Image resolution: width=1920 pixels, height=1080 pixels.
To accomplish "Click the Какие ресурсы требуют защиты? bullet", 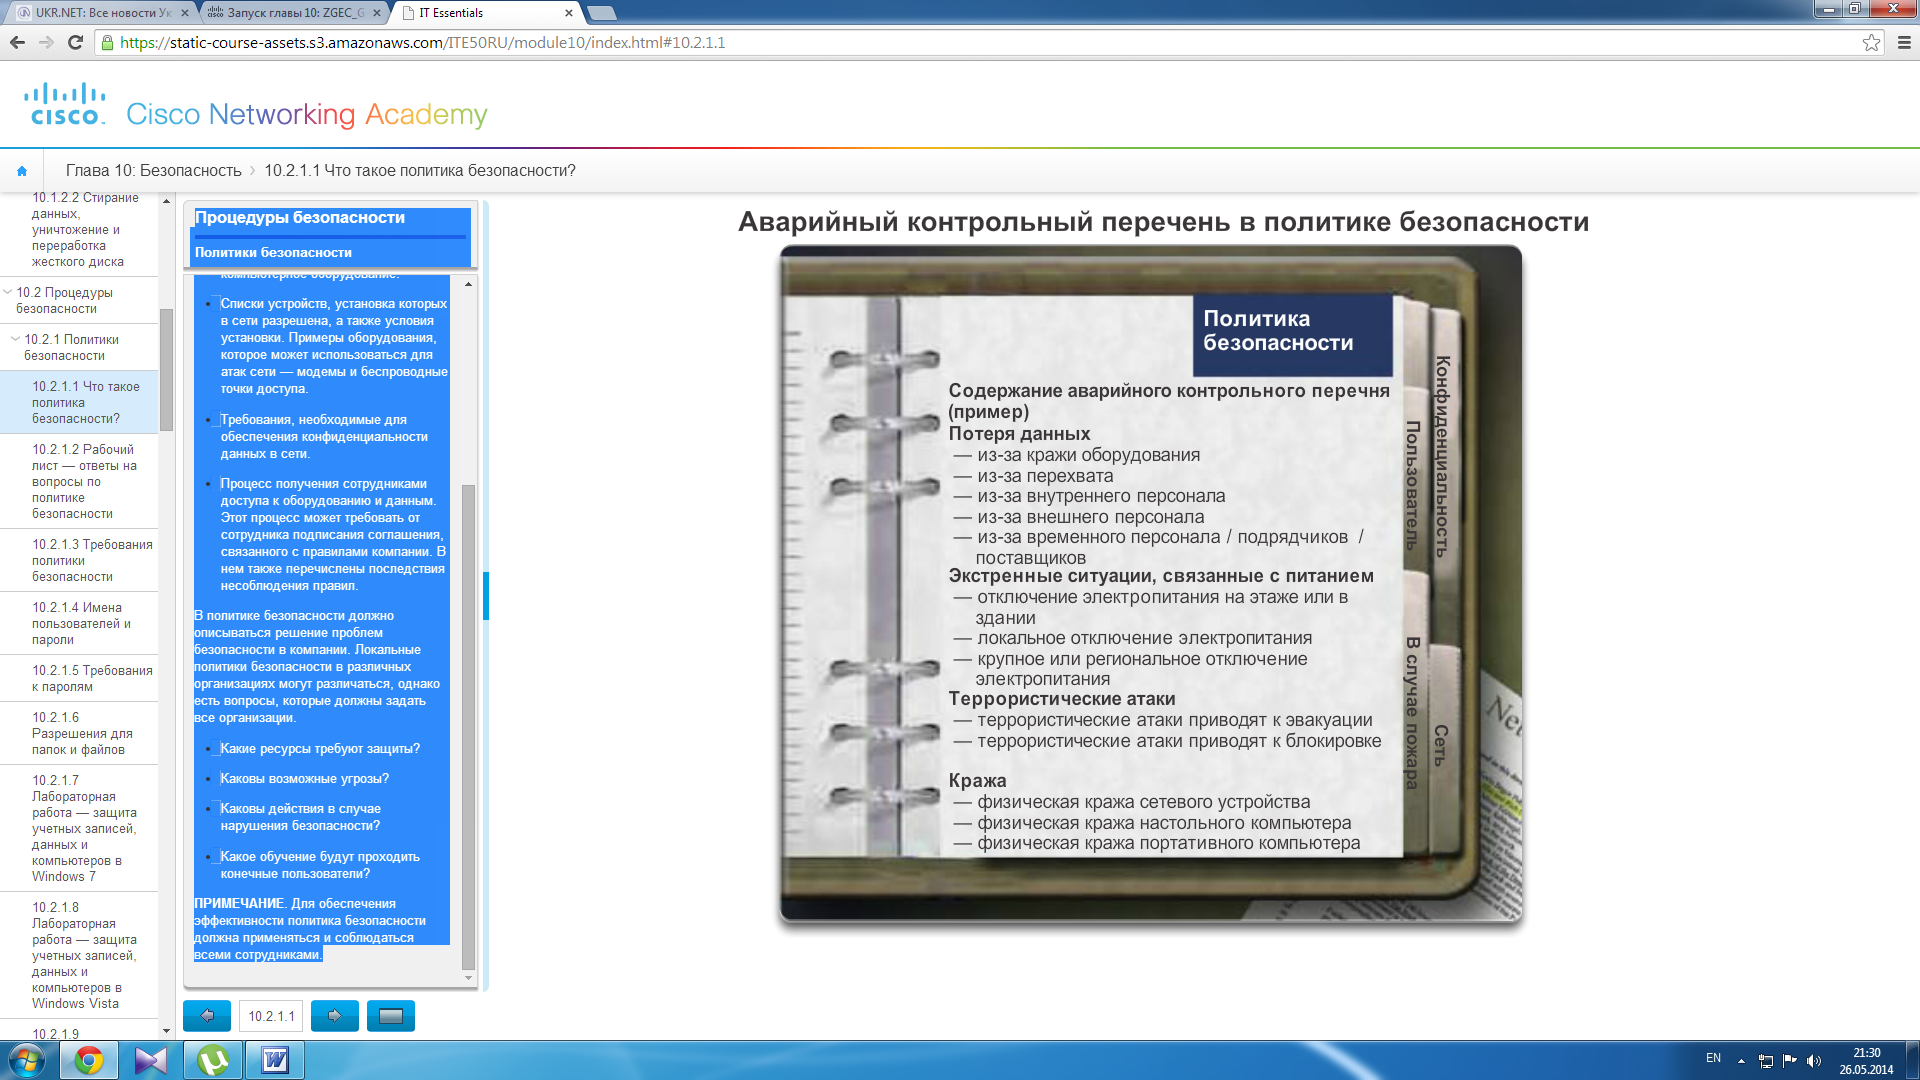I will [x=320, y=749].
